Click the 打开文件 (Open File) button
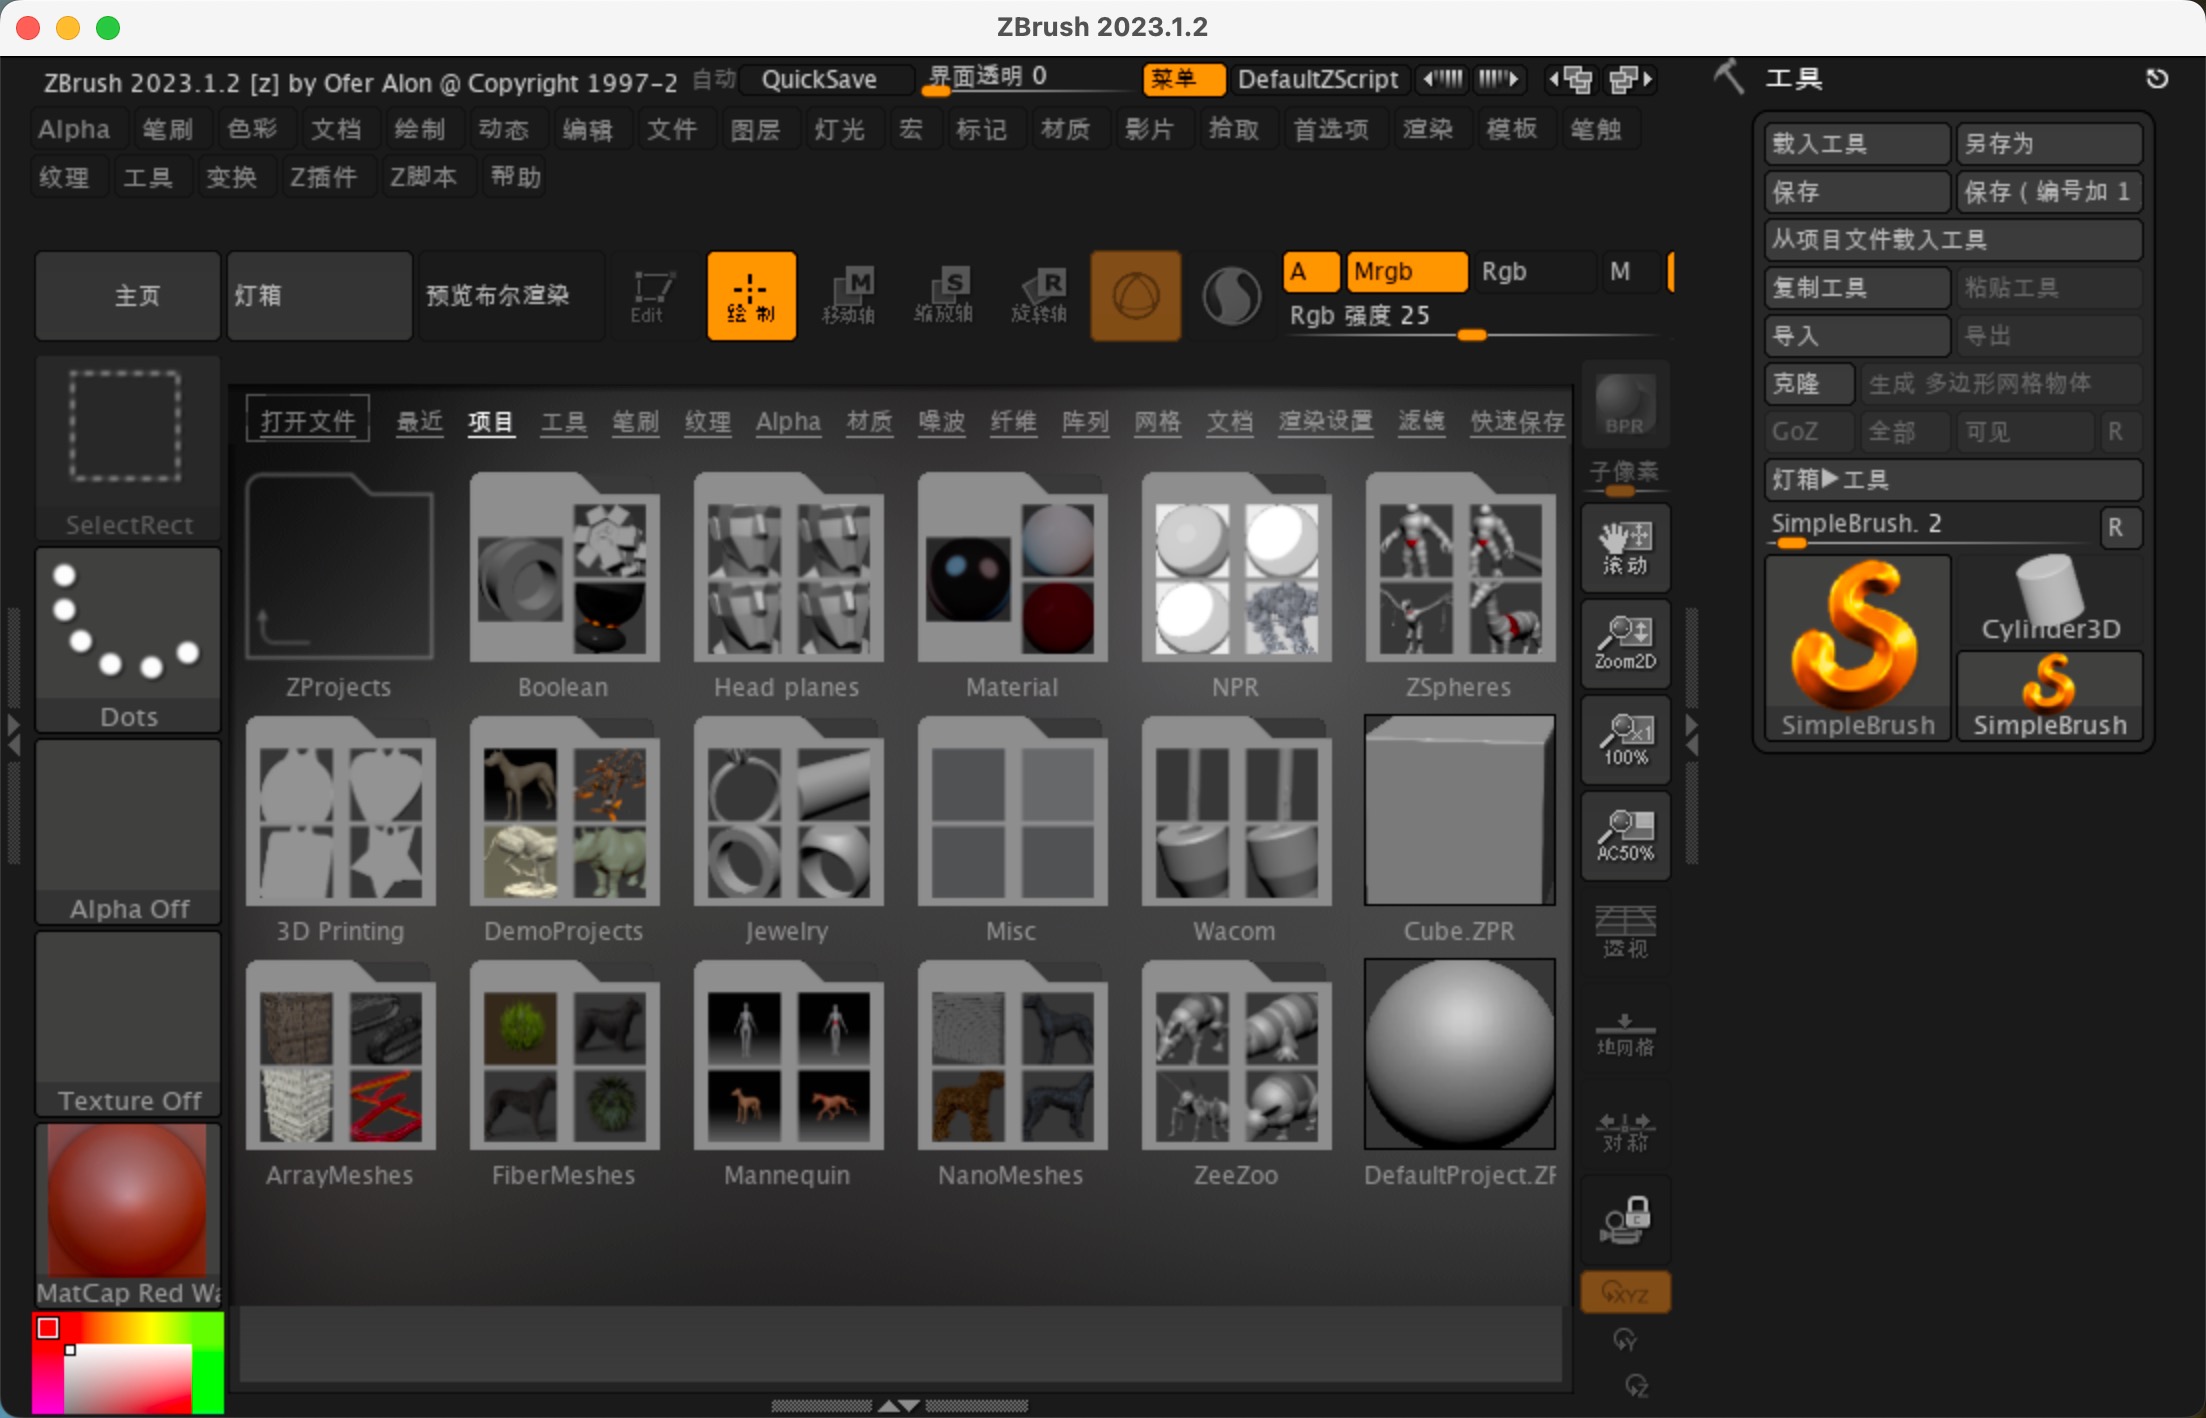 point(308,421)
